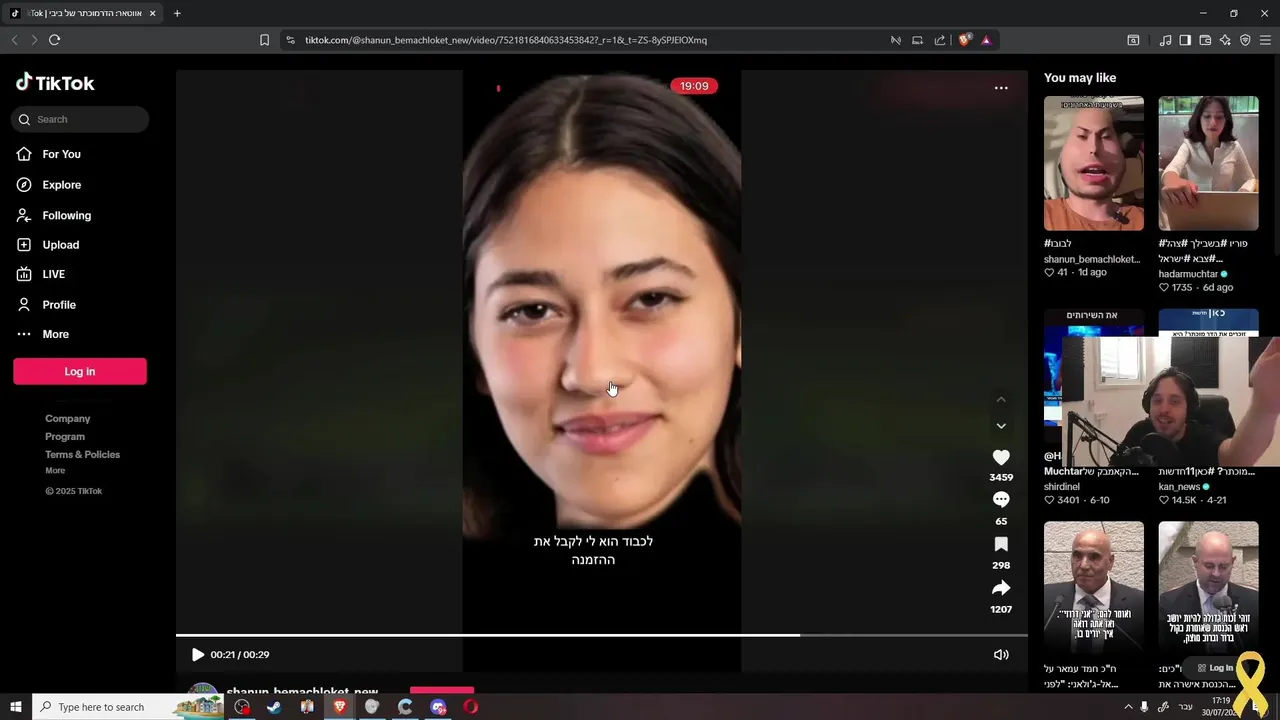Screen dimensions: 1280x720
Task: Click the crossed-out signal icon in address bar
Action: pyautogui.click(x=896, y=40)
